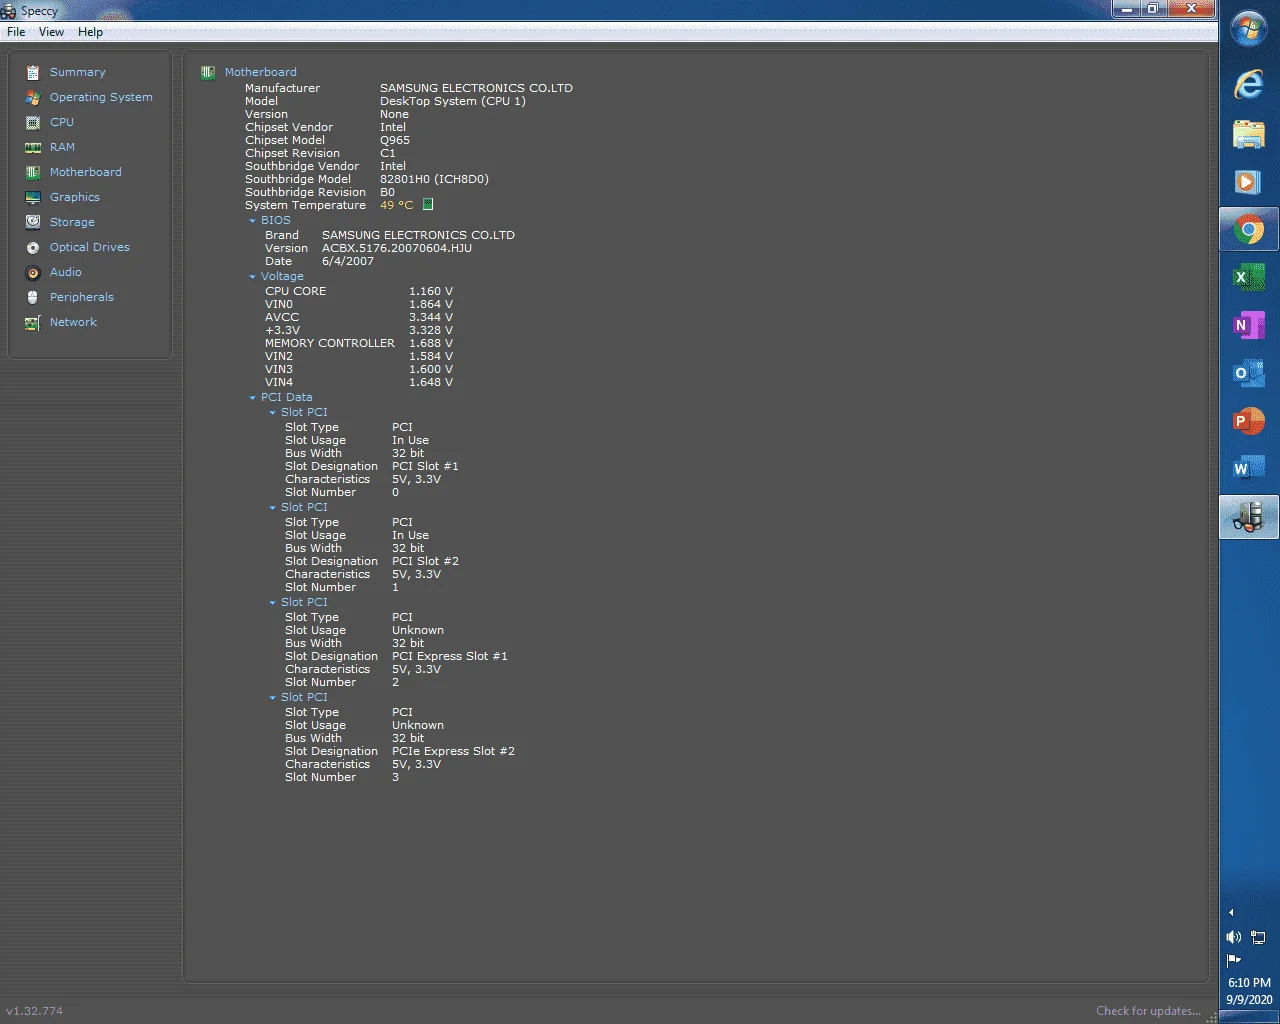
Task: Launch Outlook from the taskbar
Action: [1249, 373]
